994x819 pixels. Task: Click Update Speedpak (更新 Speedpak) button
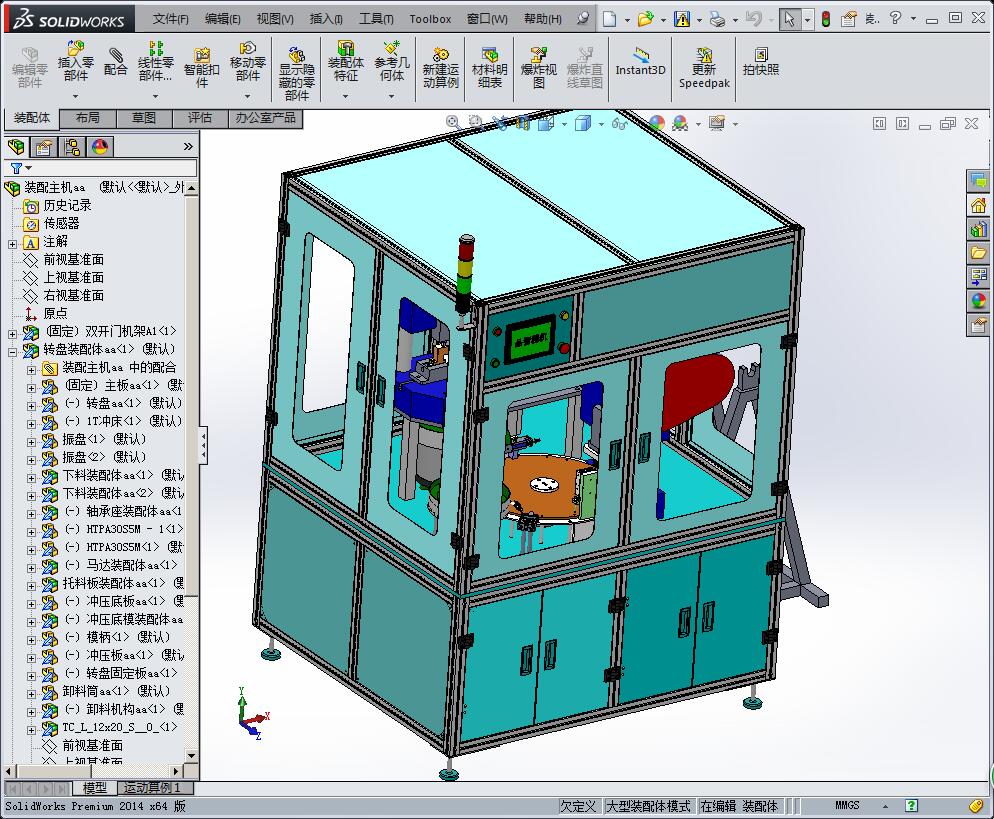[704, 68]
